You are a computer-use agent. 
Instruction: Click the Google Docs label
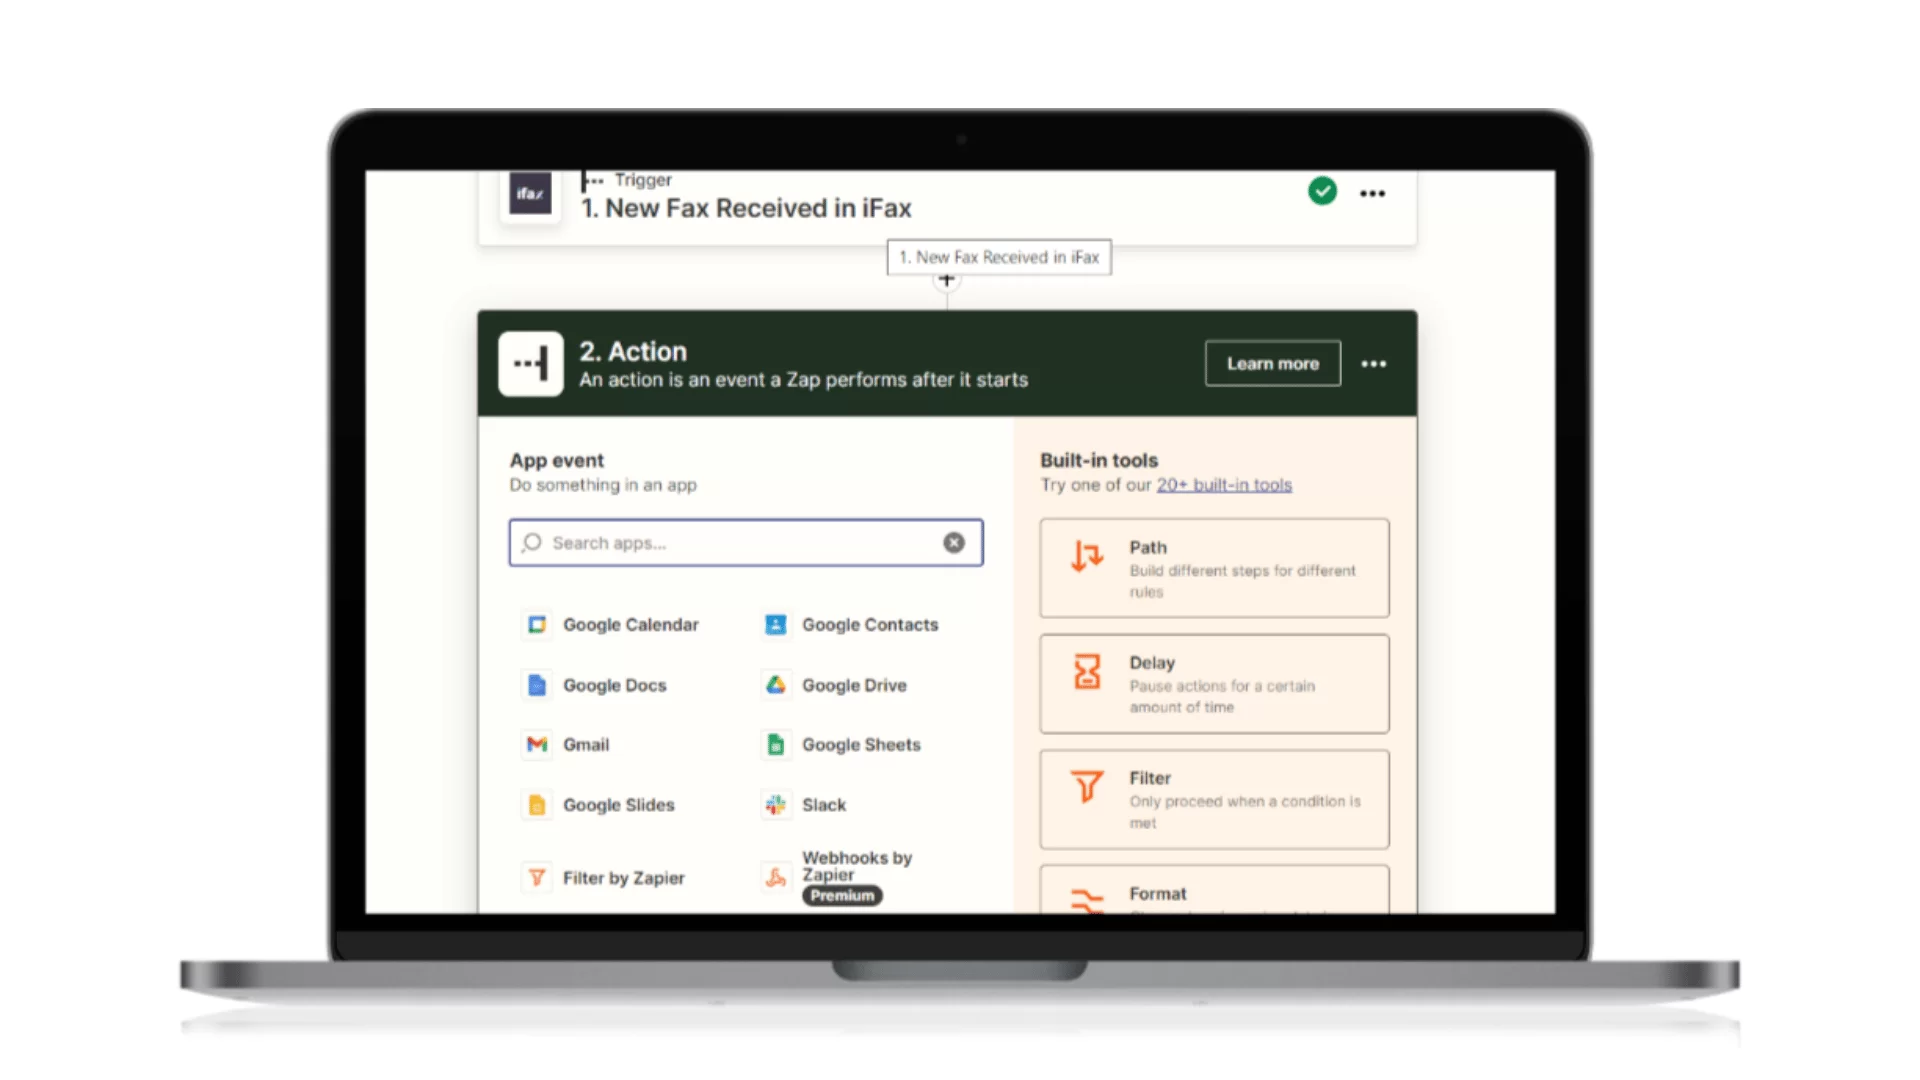point(615,685)
